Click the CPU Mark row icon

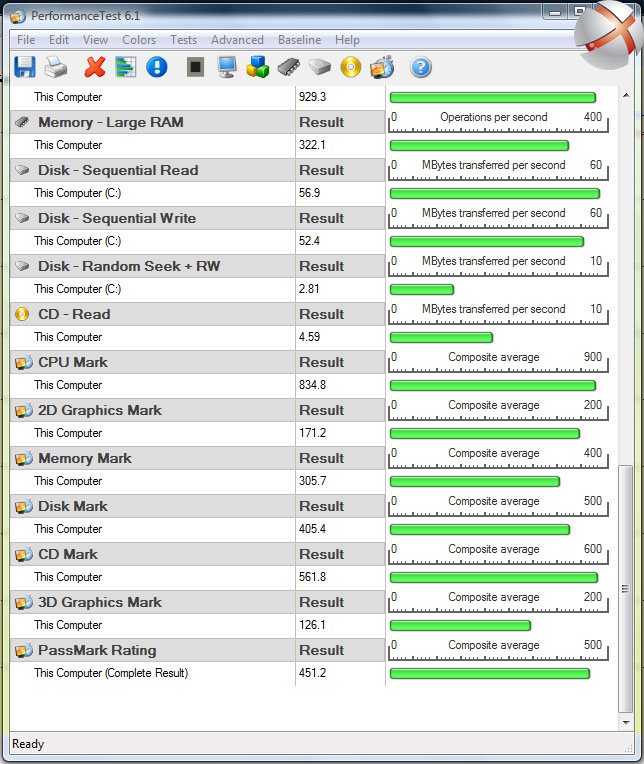23,363
